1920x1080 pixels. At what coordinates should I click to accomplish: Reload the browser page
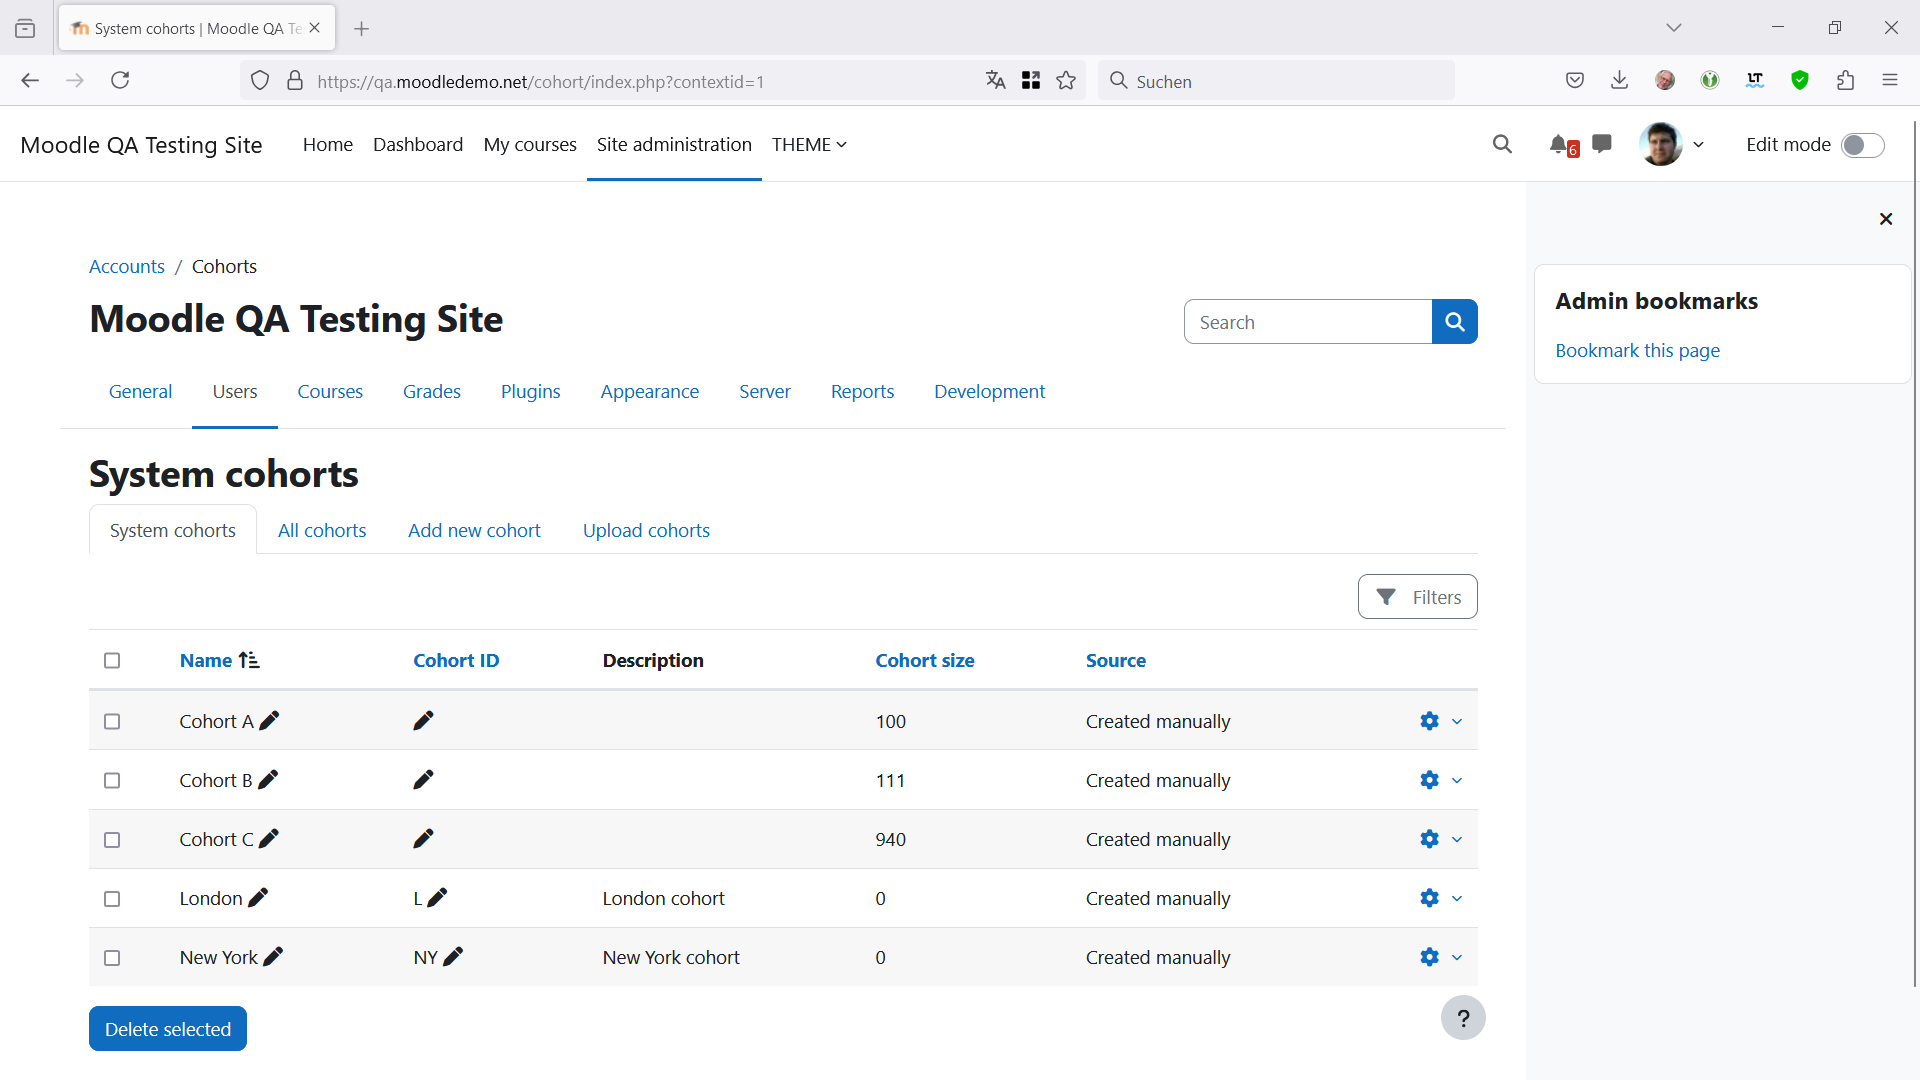pos(120,80)
